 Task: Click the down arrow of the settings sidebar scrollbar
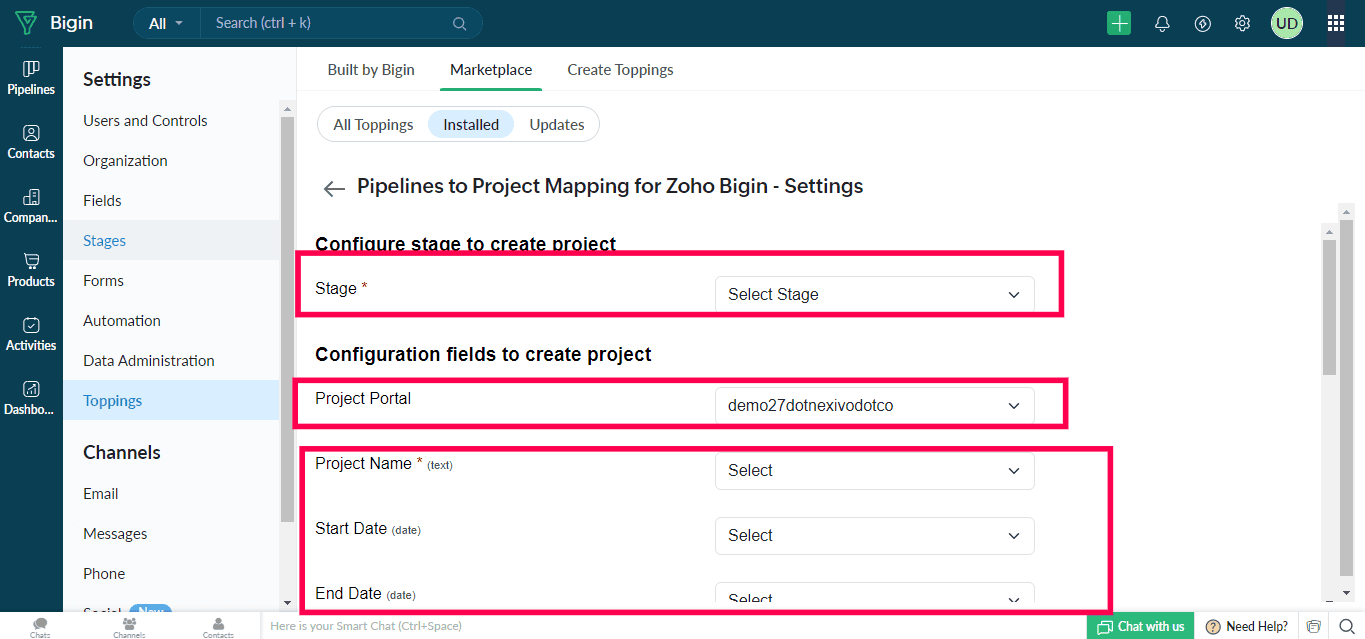point(288,603)
